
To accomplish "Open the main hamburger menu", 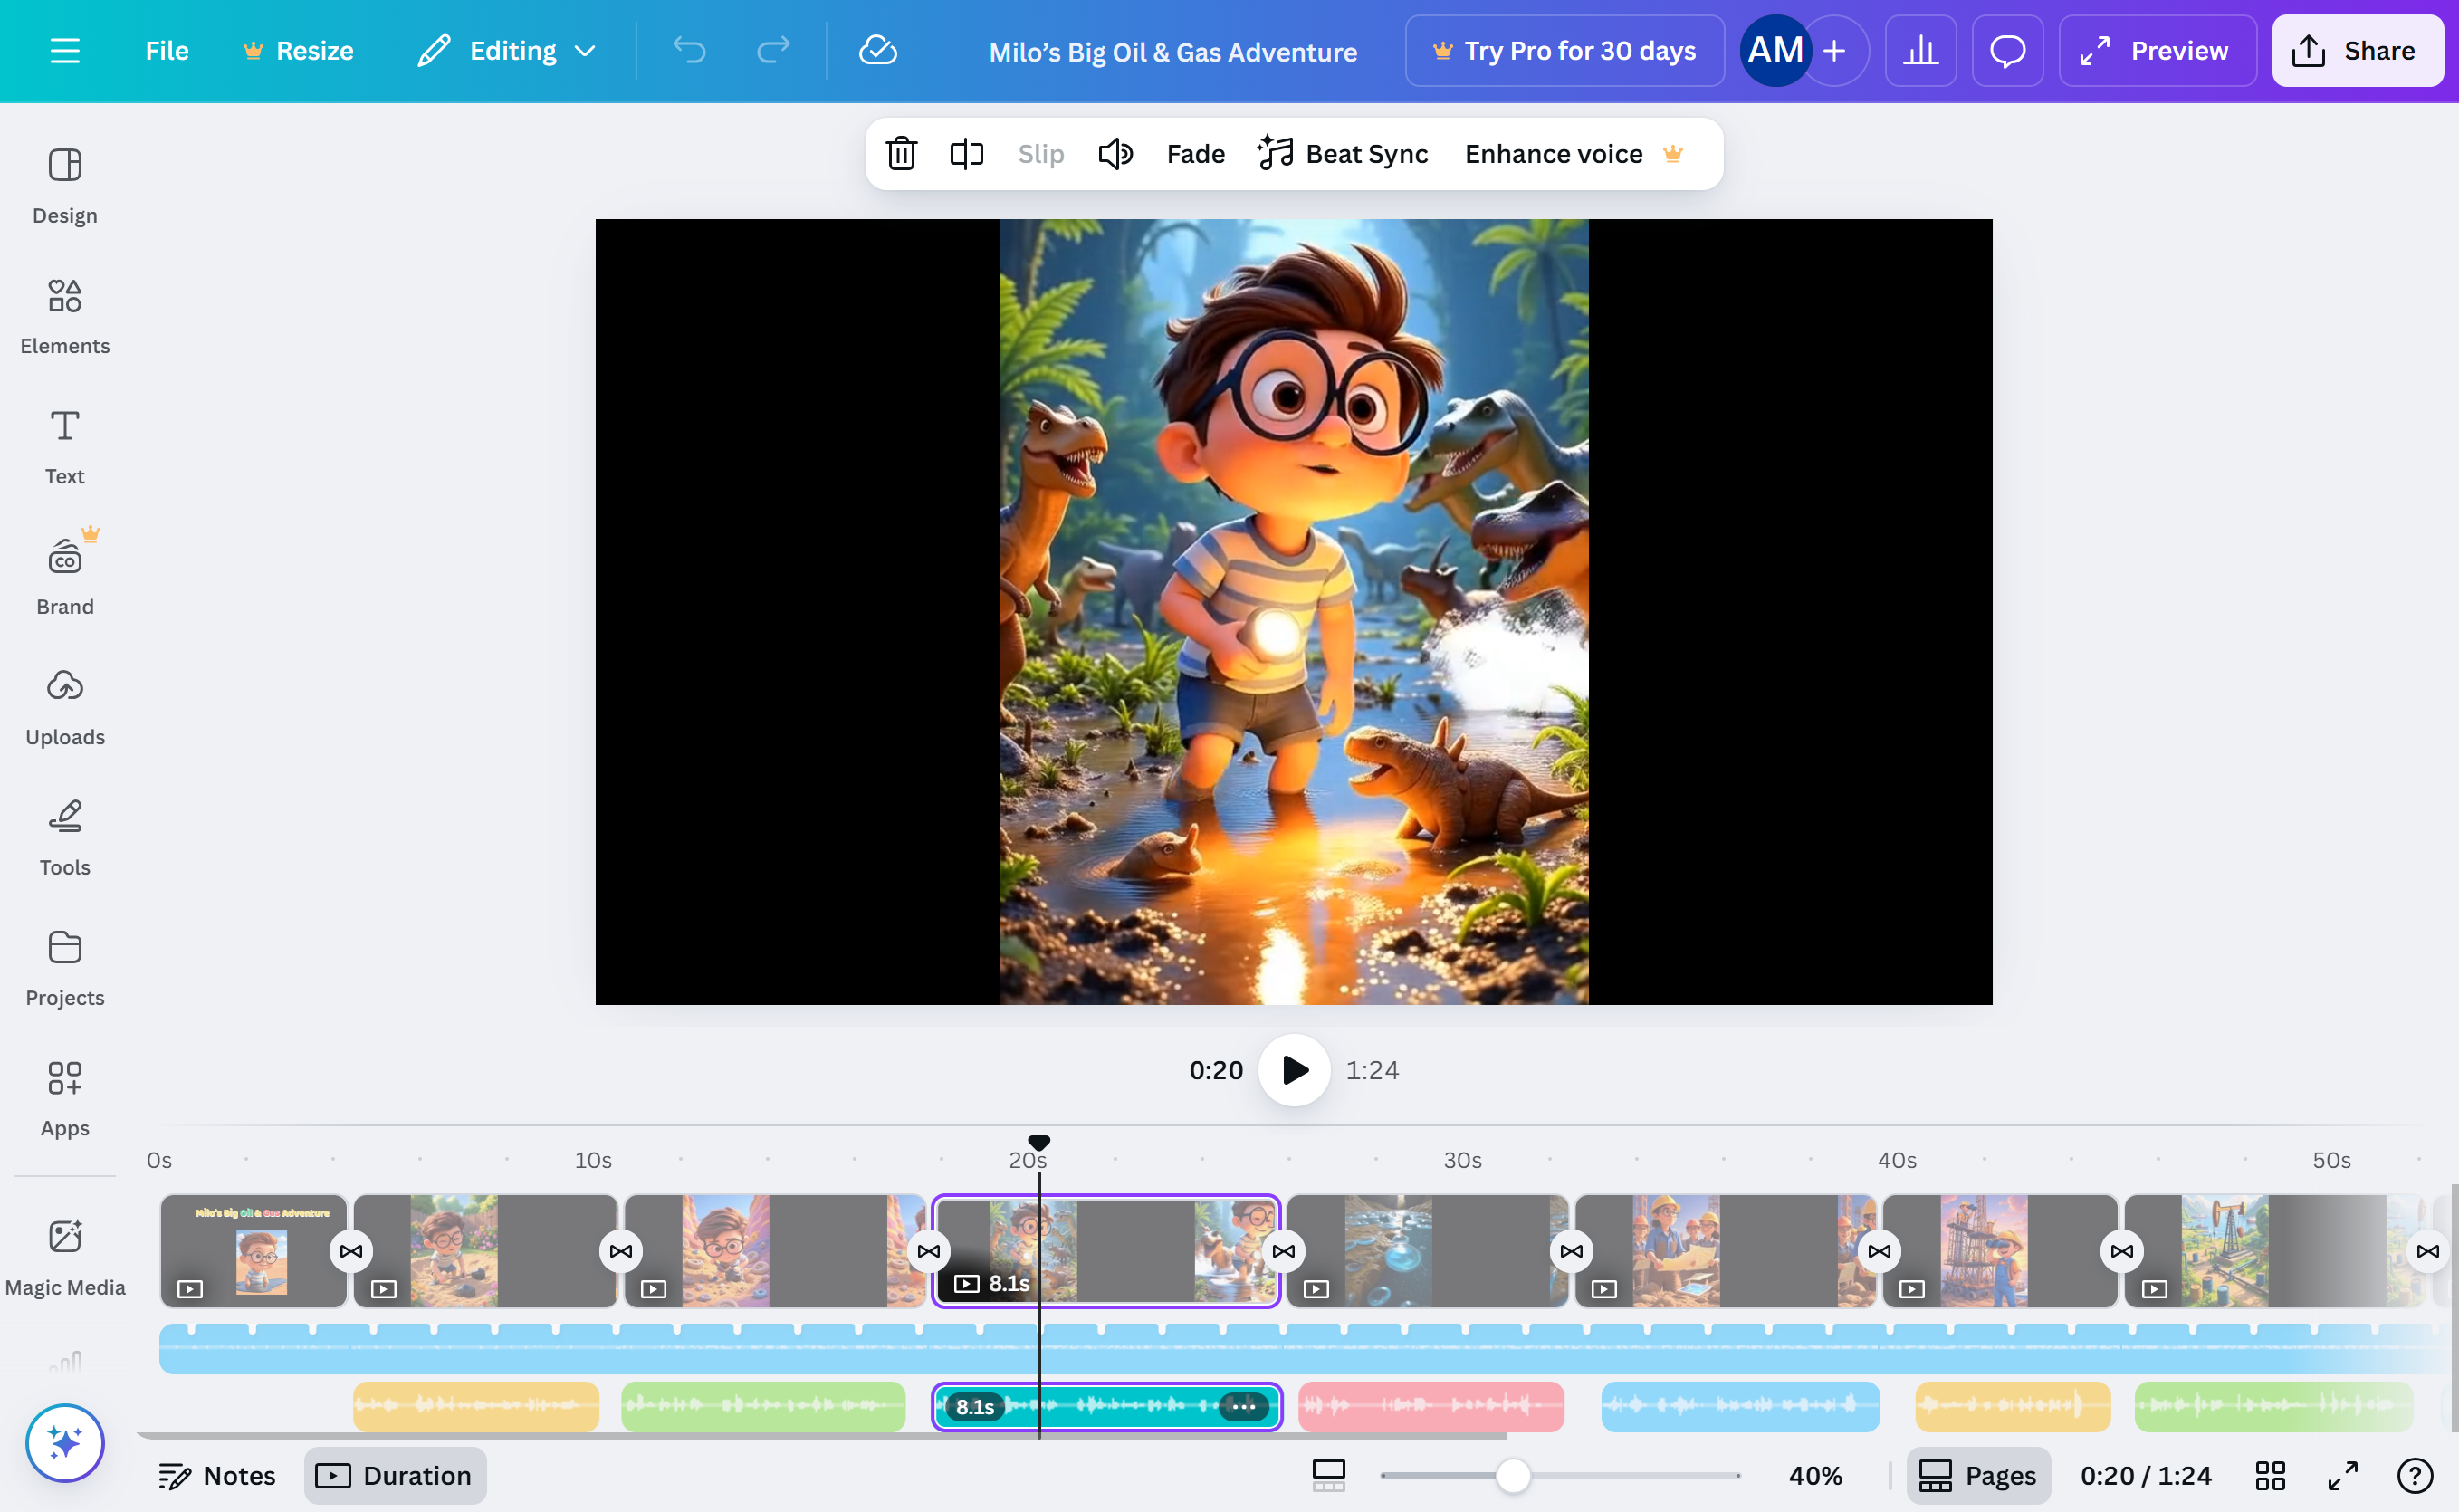I will pyautogui.click(x=65, y=51).
